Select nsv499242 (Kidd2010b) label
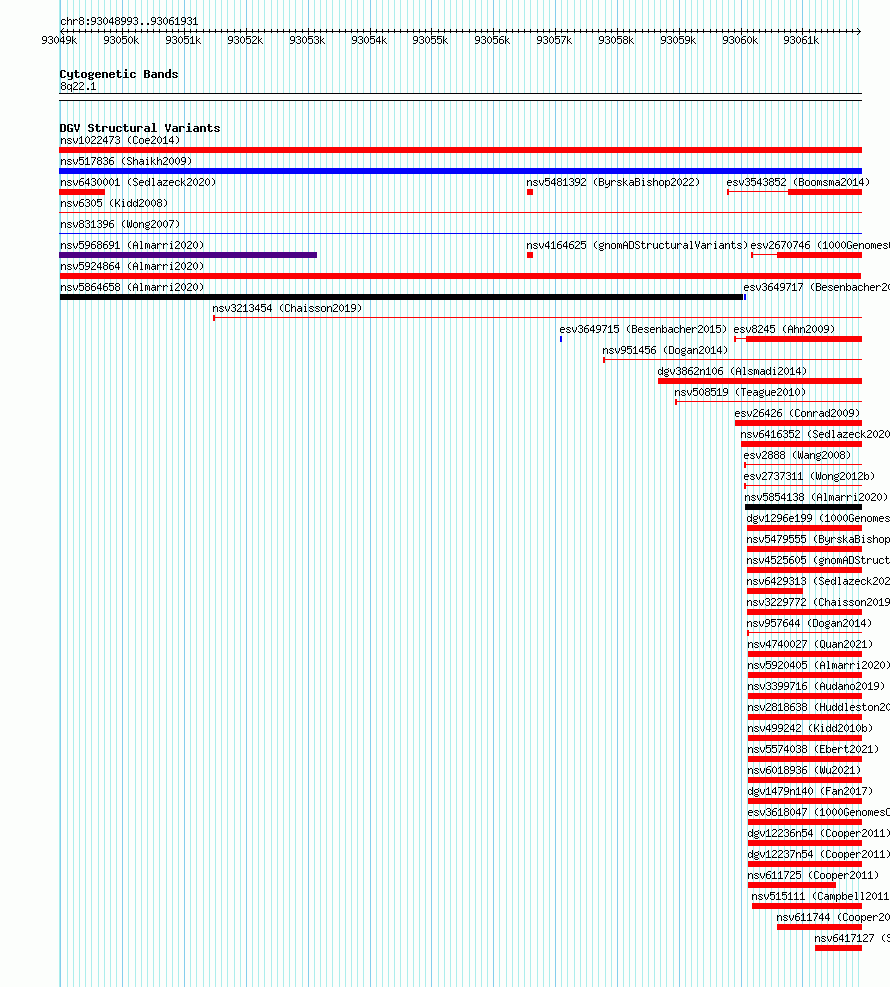This screenshot has height=987, width=890. 810,728
